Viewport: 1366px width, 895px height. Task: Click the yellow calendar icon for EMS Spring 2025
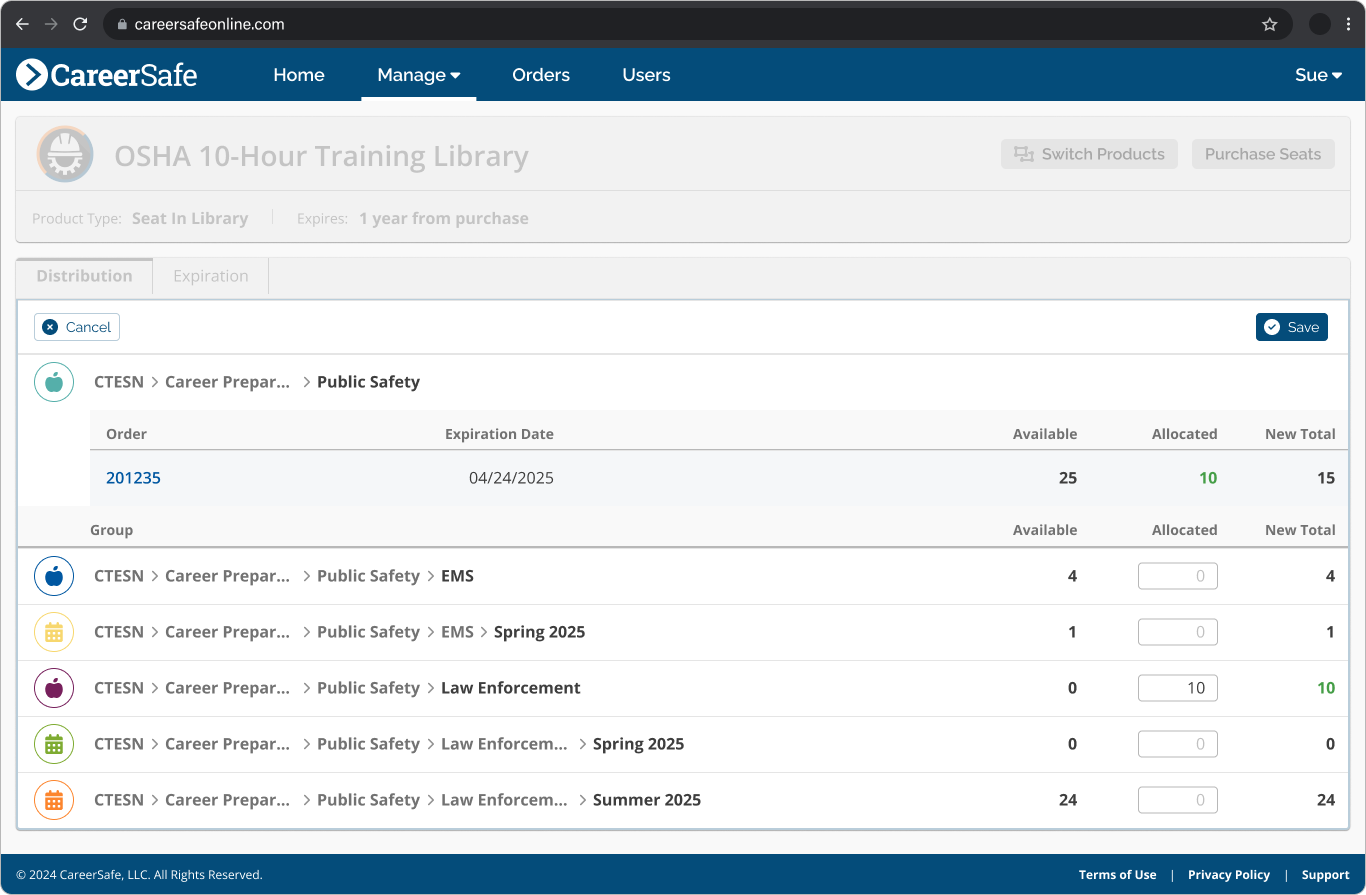pyautogui.click(x=54, y=632)
